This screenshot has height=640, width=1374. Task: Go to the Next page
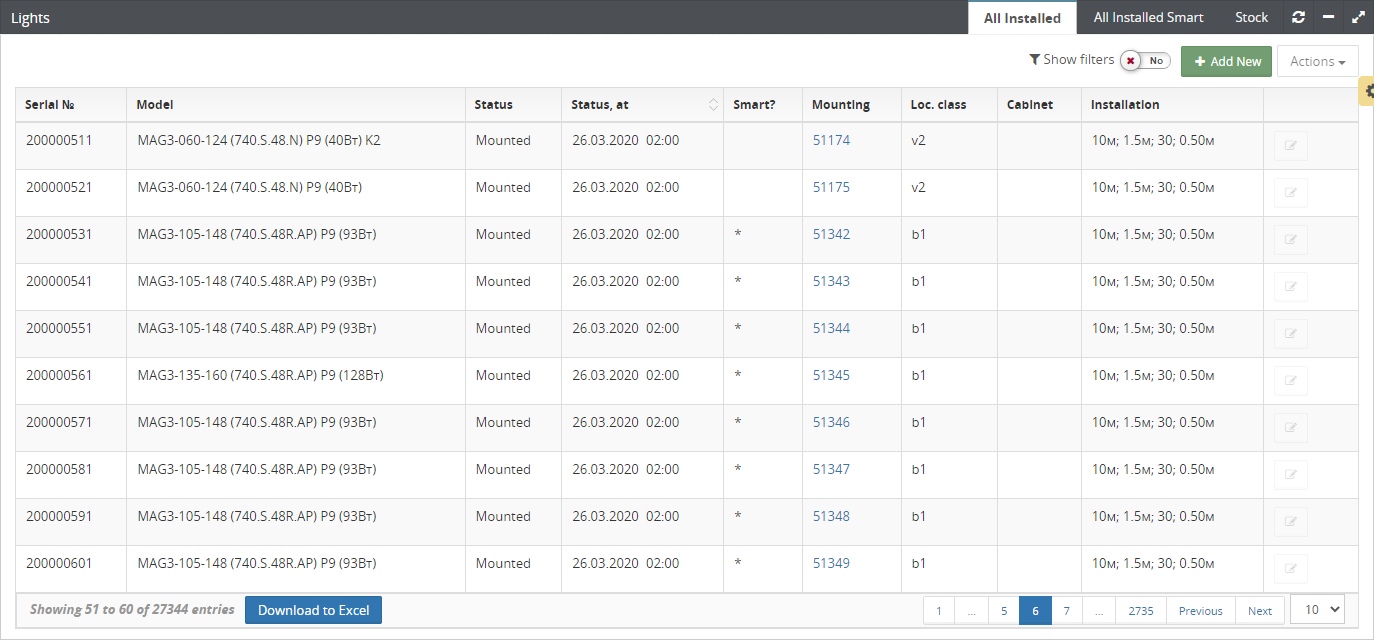1259,611
